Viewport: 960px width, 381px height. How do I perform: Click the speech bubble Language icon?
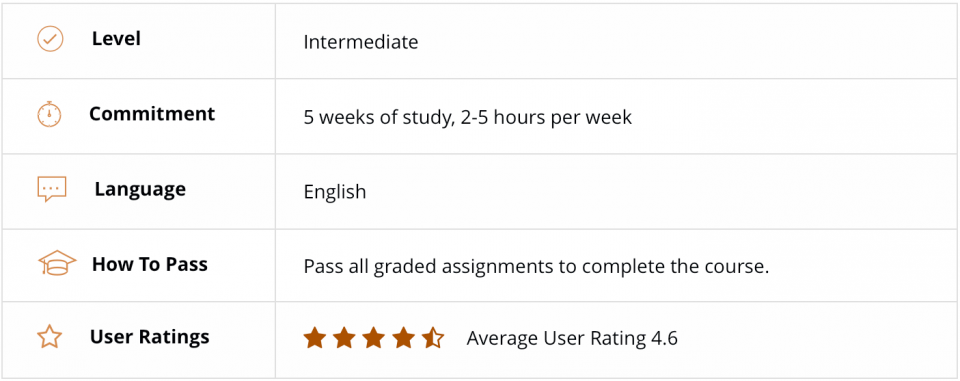pos(52,189)
